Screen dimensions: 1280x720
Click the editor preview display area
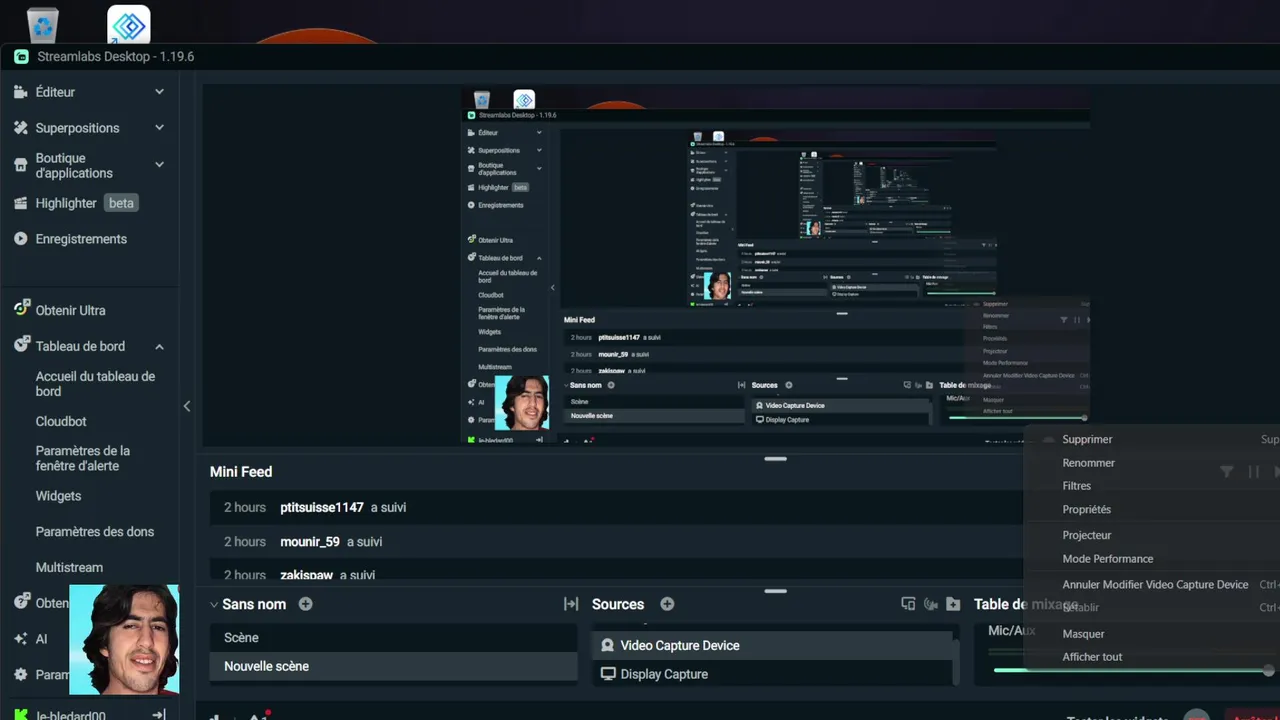click(x=775, y=267)
